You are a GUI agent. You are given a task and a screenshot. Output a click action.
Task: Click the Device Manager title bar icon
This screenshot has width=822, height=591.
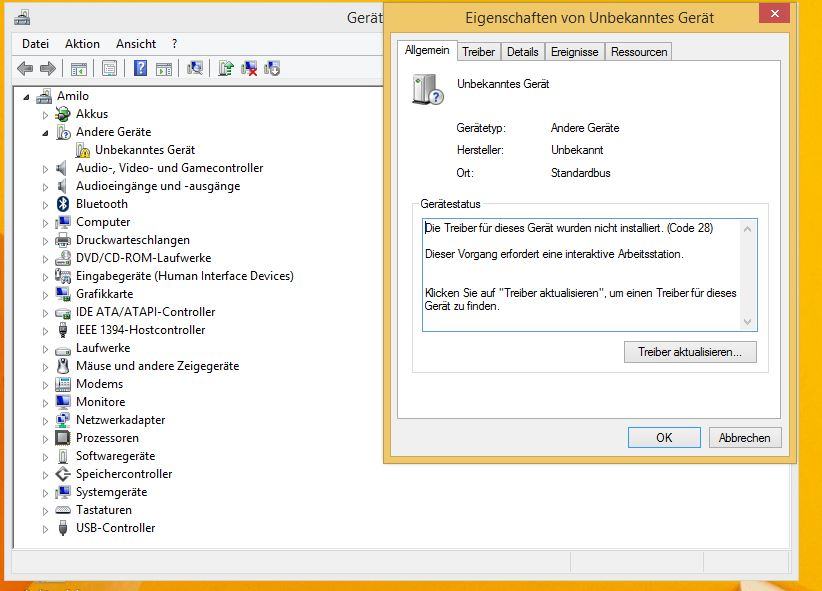tap(22, 18)
